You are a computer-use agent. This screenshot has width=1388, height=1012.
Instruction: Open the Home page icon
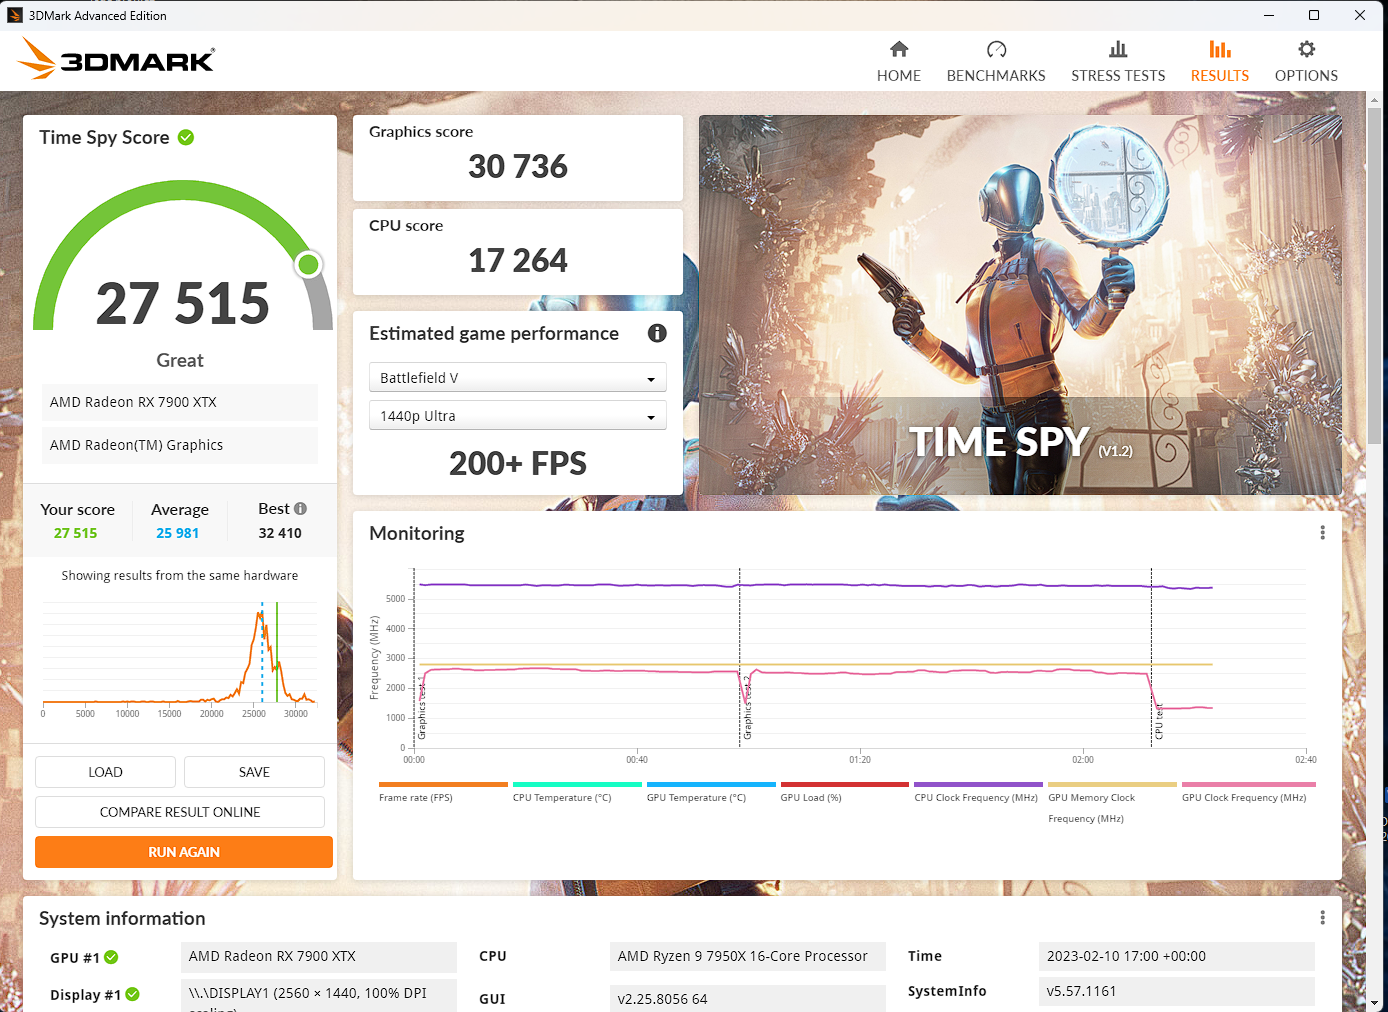898,50
